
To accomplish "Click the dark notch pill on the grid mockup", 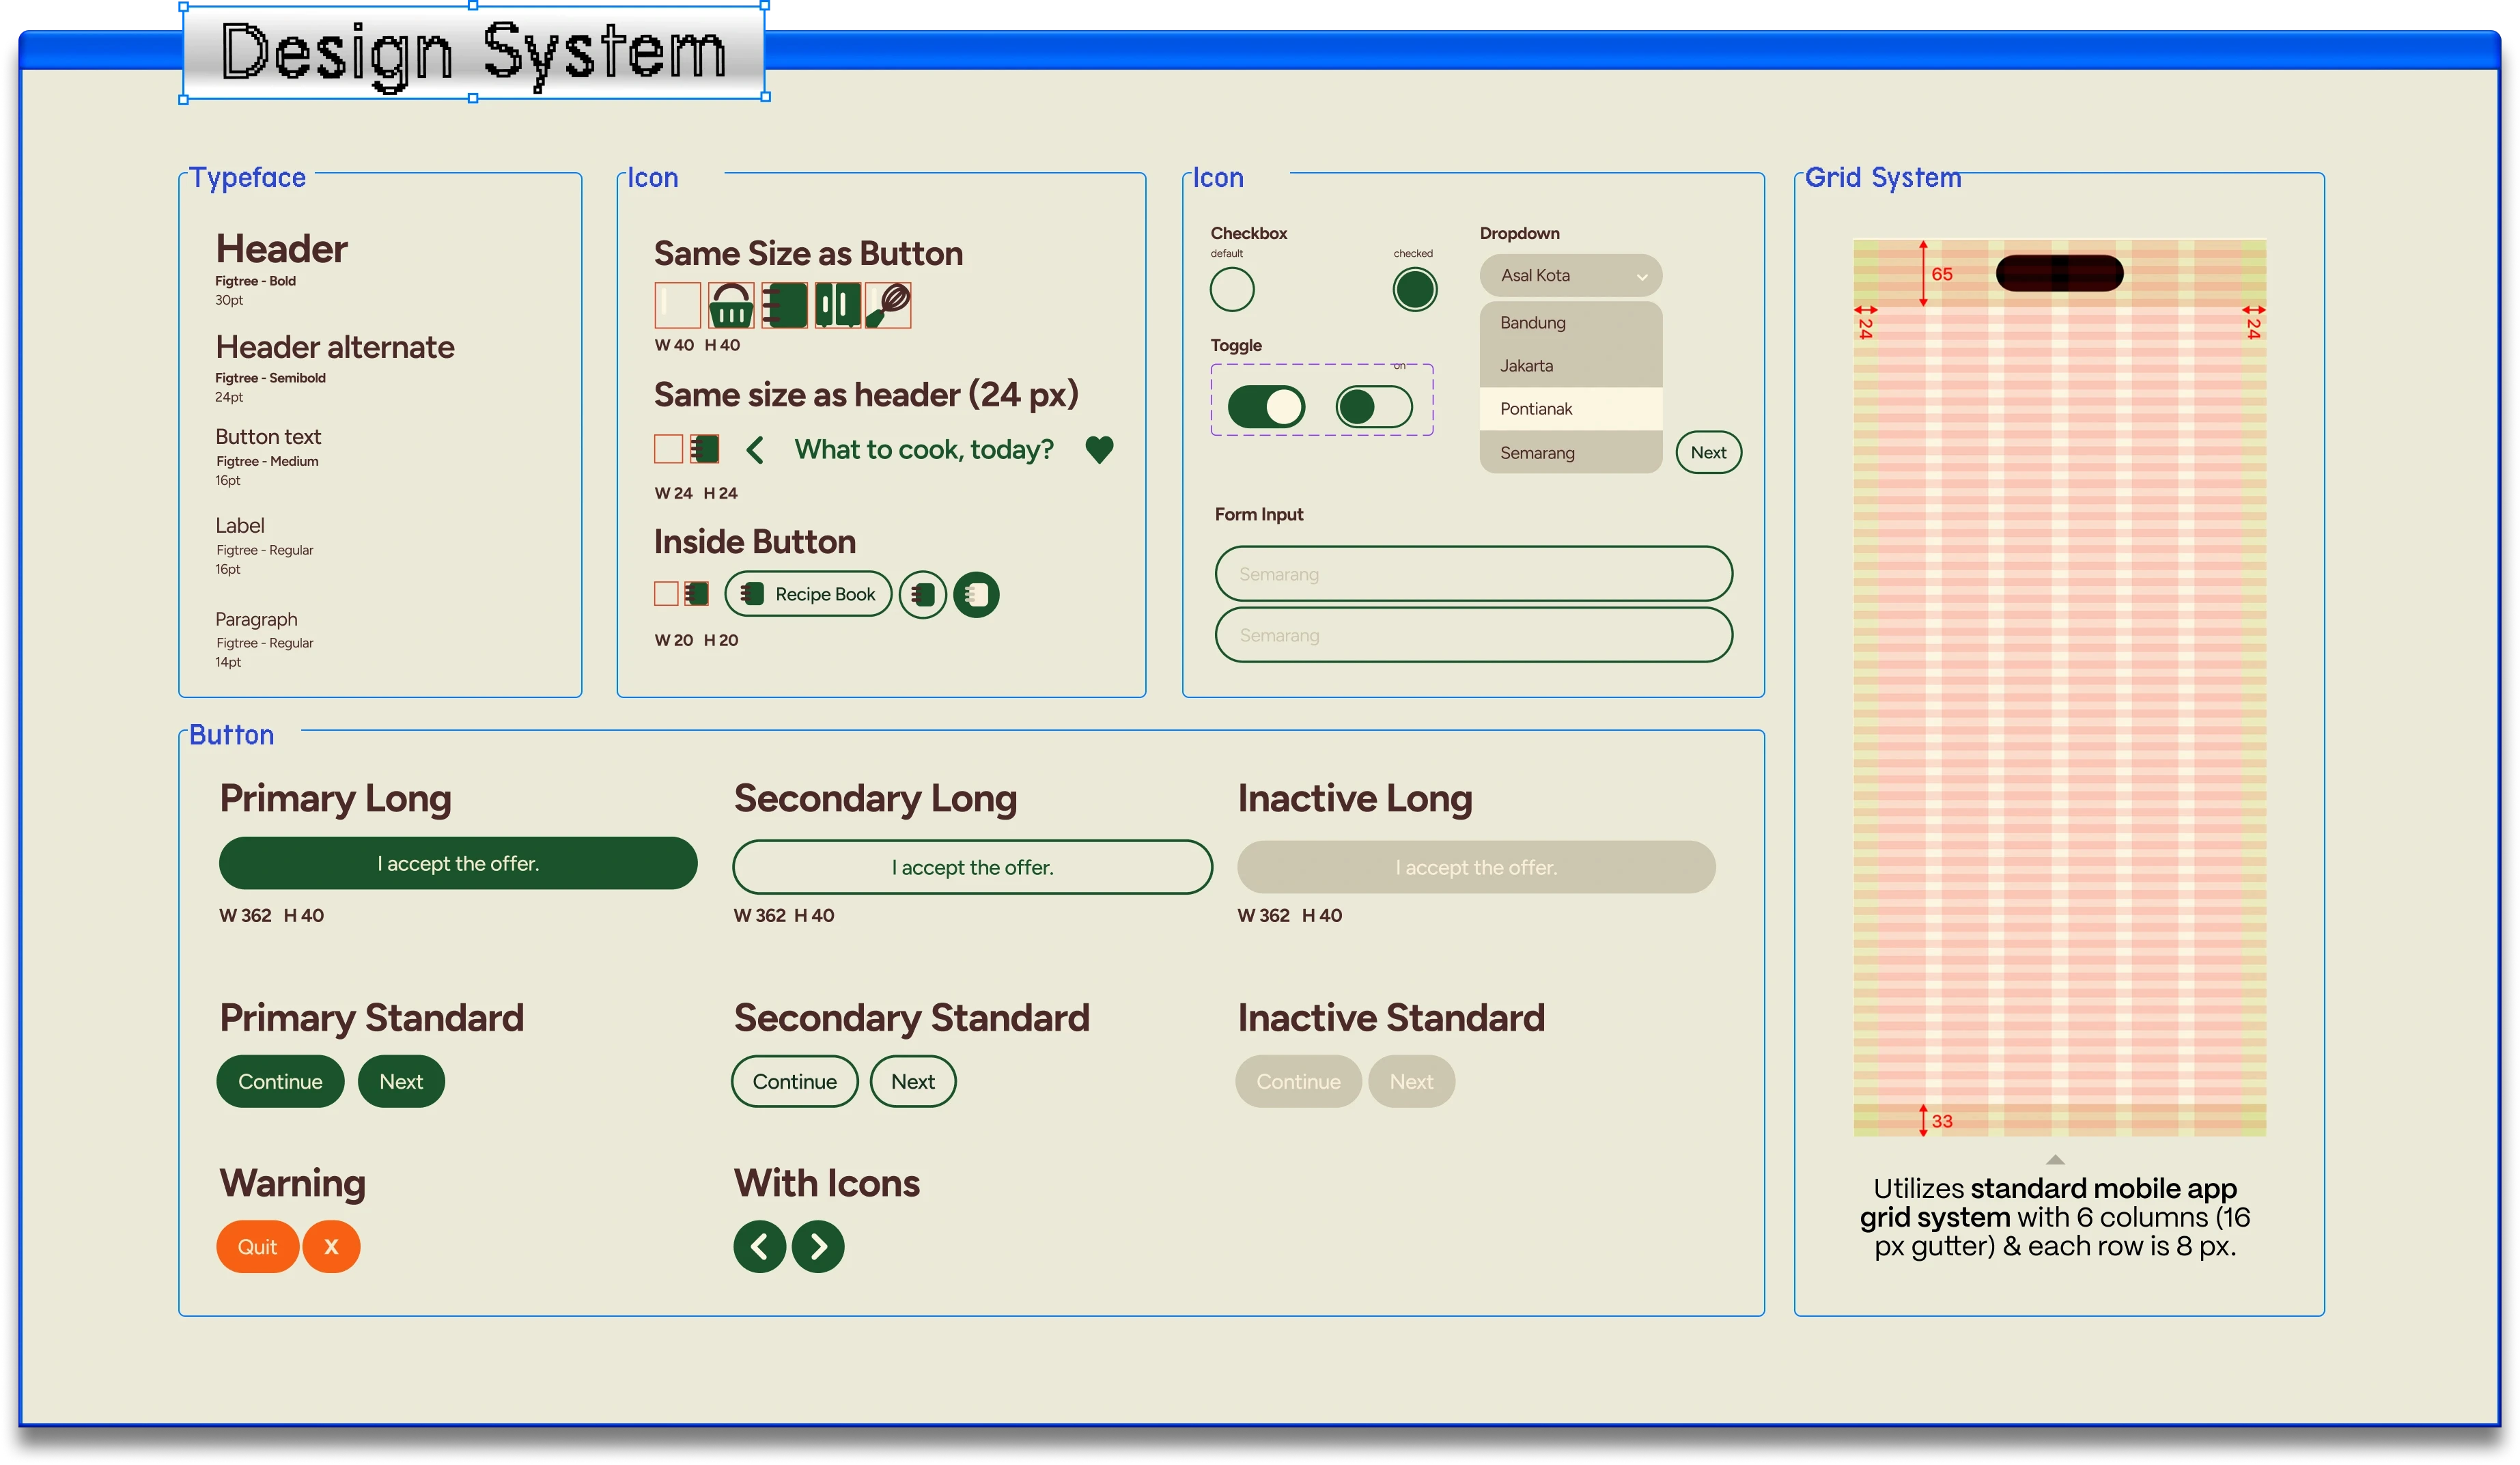I will click(2059, 273).
